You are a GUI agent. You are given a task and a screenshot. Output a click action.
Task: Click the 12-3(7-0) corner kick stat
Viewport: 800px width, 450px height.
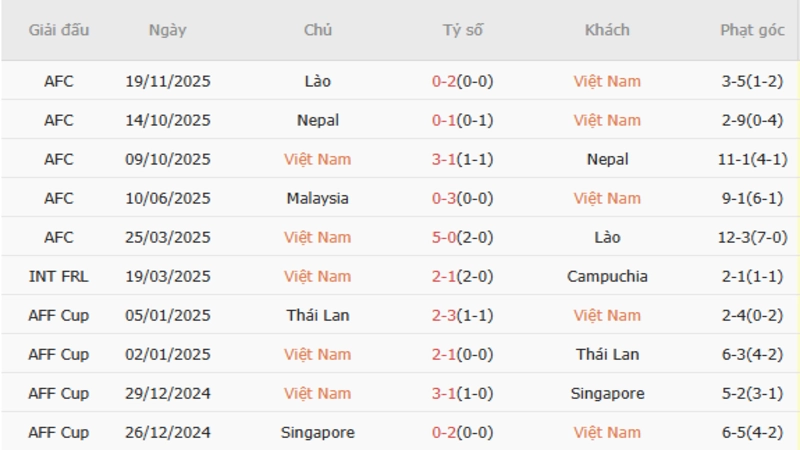click(x=752, y=237)
